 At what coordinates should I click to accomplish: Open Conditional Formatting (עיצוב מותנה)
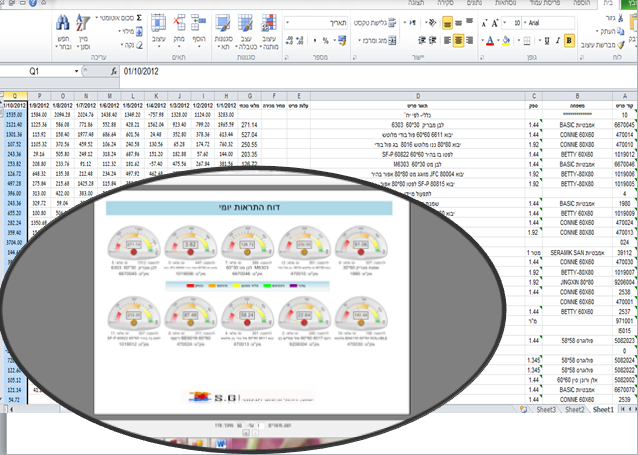click(x=269, y=32)
